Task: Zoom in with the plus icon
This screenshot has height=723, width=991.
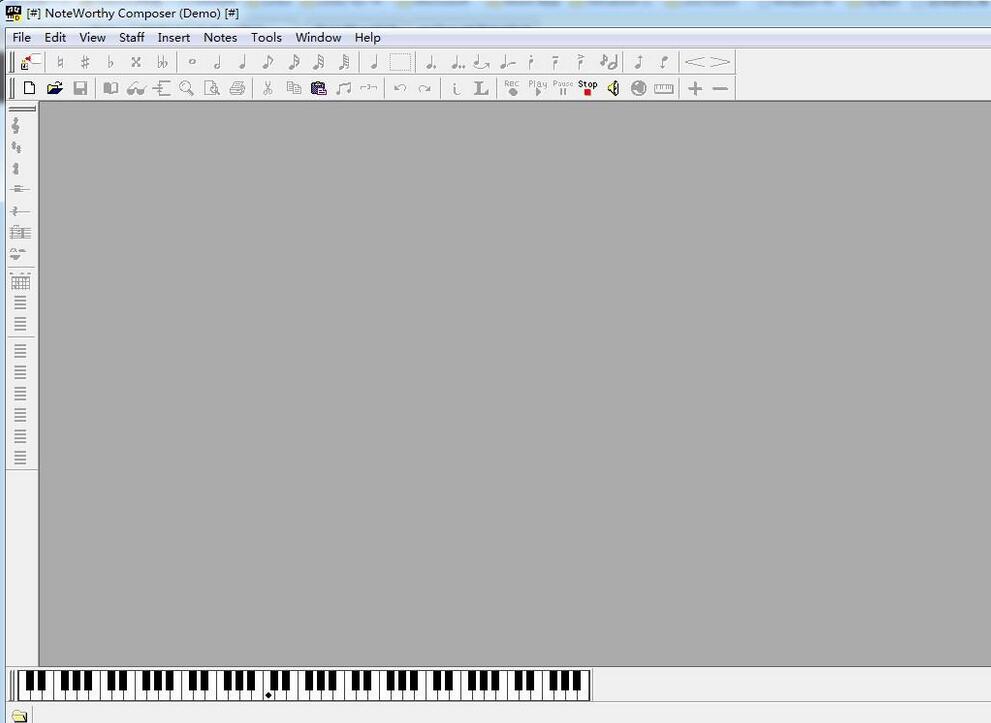Action: point(695,88)
